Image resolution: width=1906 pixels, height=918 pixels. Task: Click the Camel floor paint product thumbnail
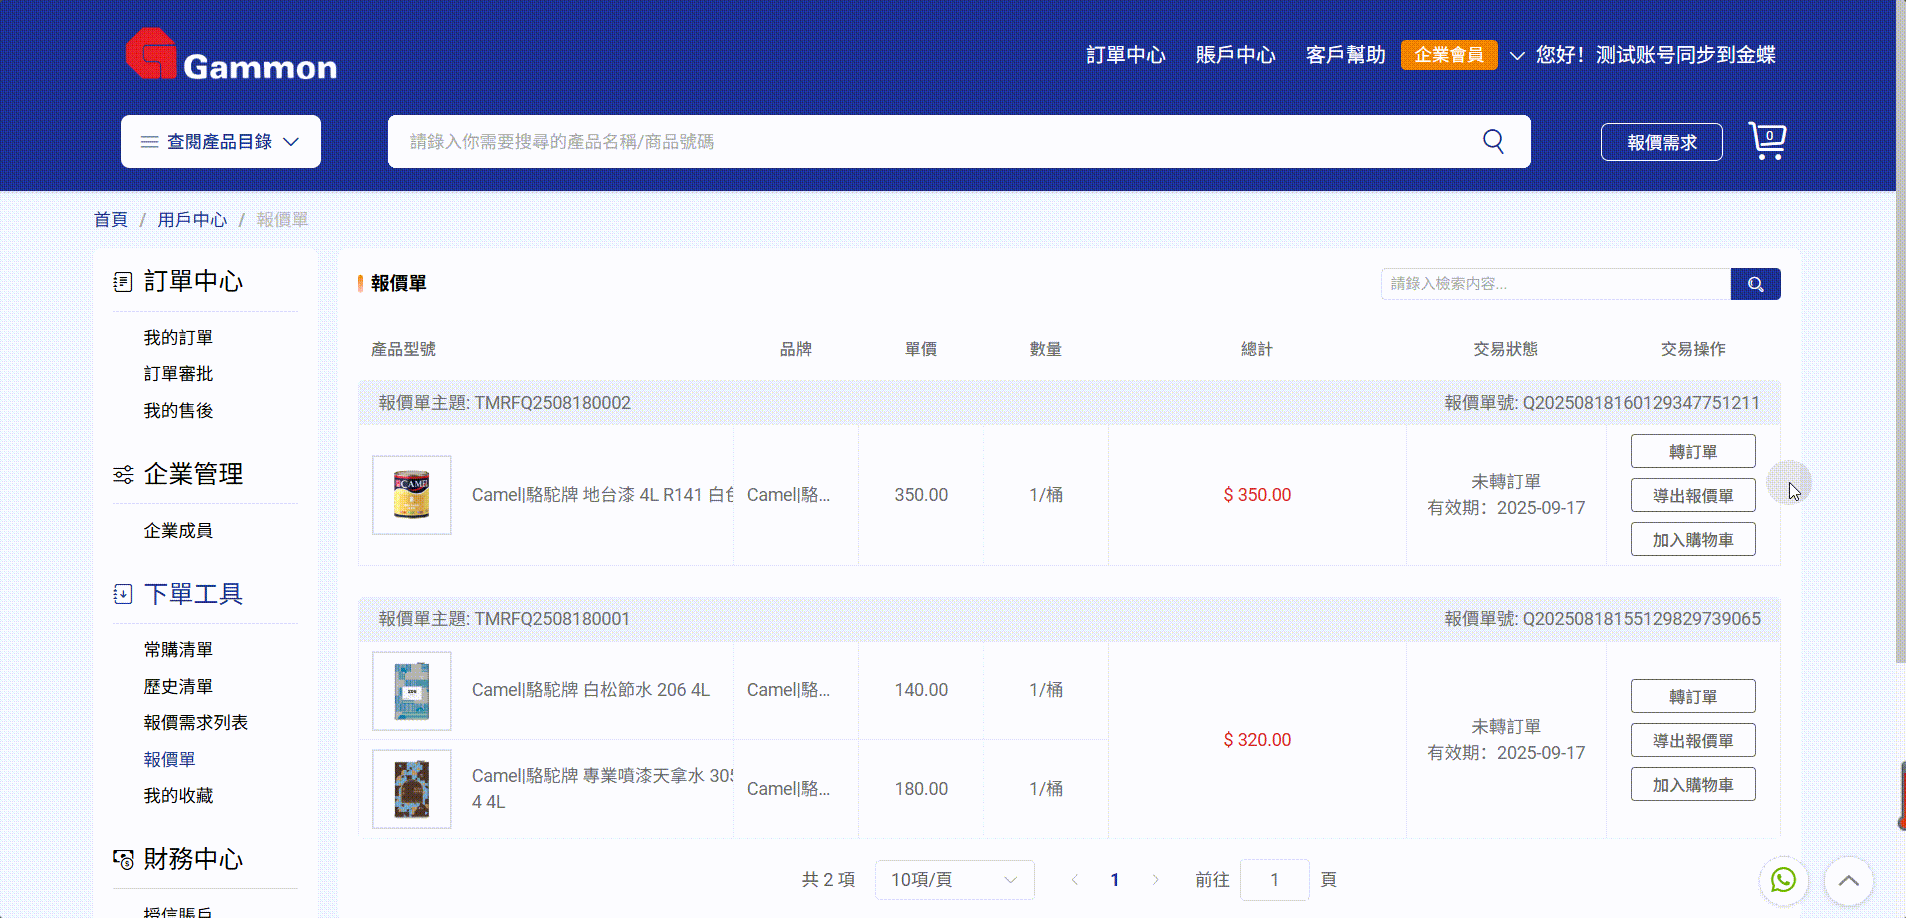pyautogui.click(x=412, y=495)
